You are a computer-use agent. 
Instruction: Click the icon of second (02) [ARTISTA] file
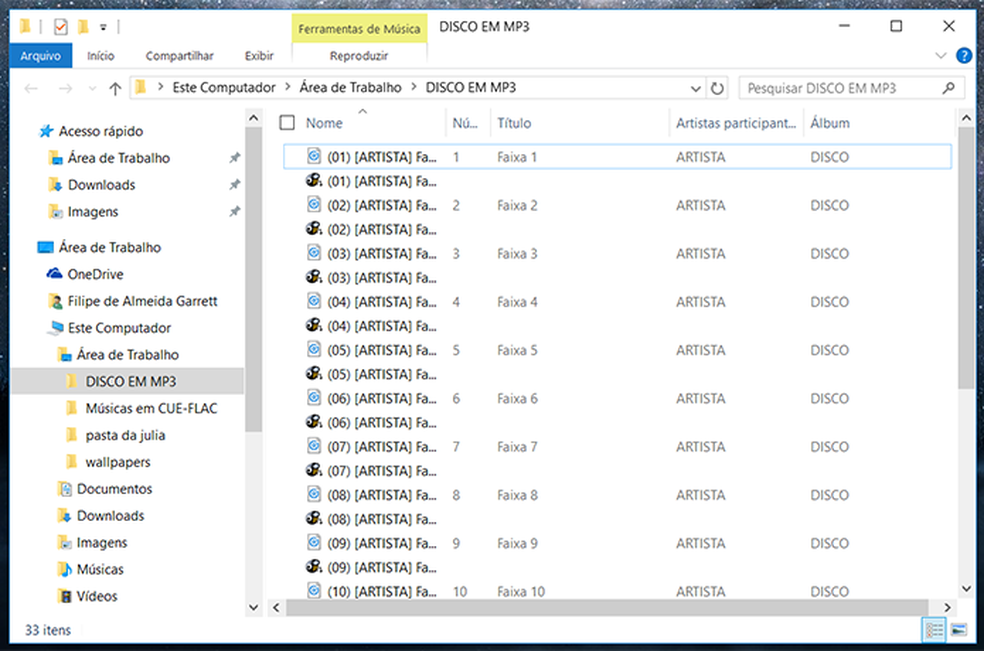pyautogui.click(x=314, y=229)
